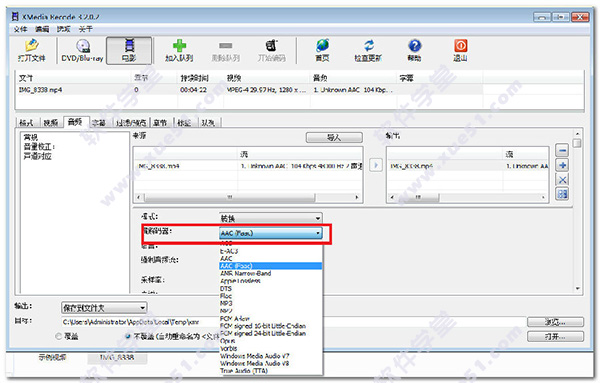Screen dimensions: 600x383
Task: Choose Flac from the codec list
Action: pyautogui.click(x=271, y=296)
